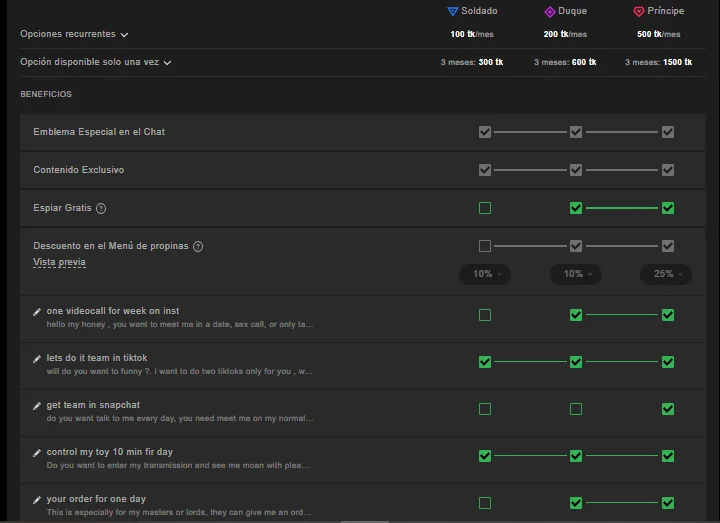720x523 pixels.
Task: Click pencil icon for get team in snapchat
Action: tap(37, 406)
